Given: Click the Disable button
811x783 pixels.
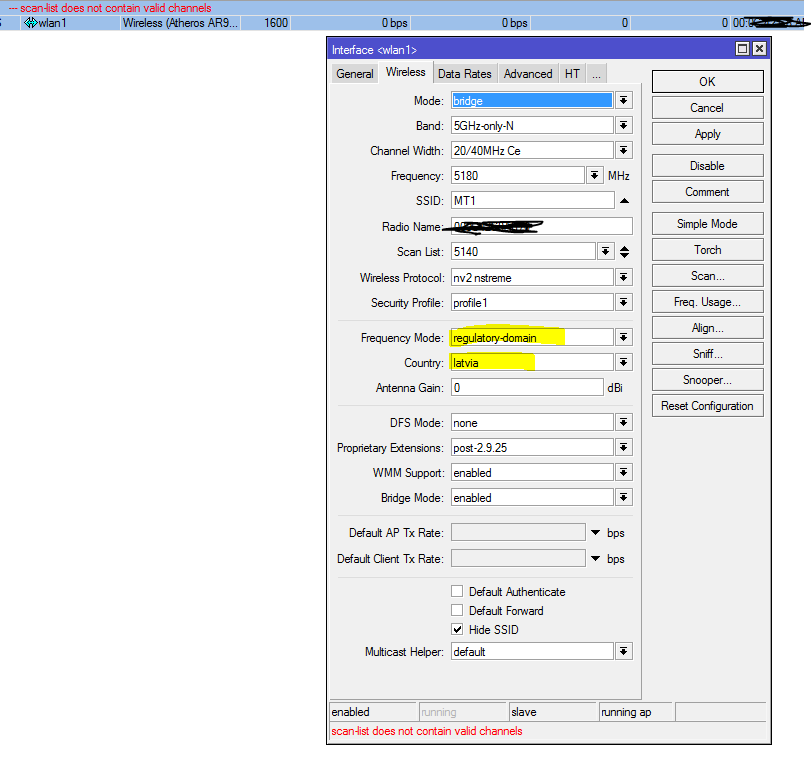Looking at the screenshot, I should (707, 165).
